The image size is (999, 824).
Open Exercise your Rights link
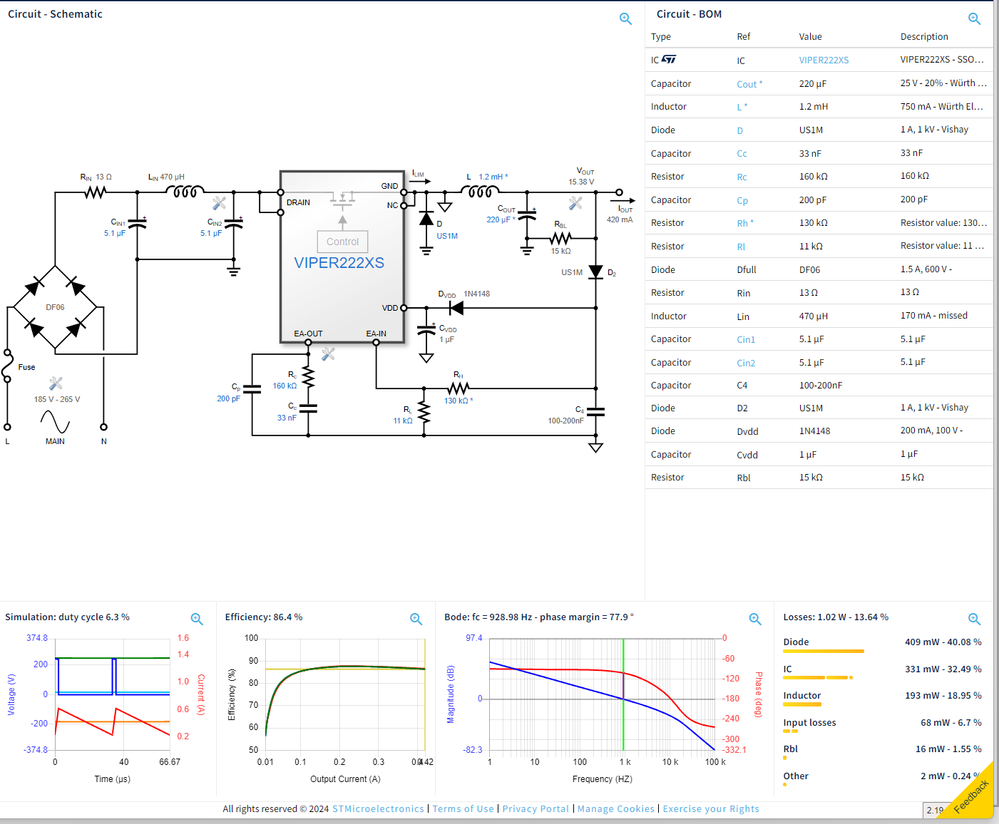pos(711,809)
